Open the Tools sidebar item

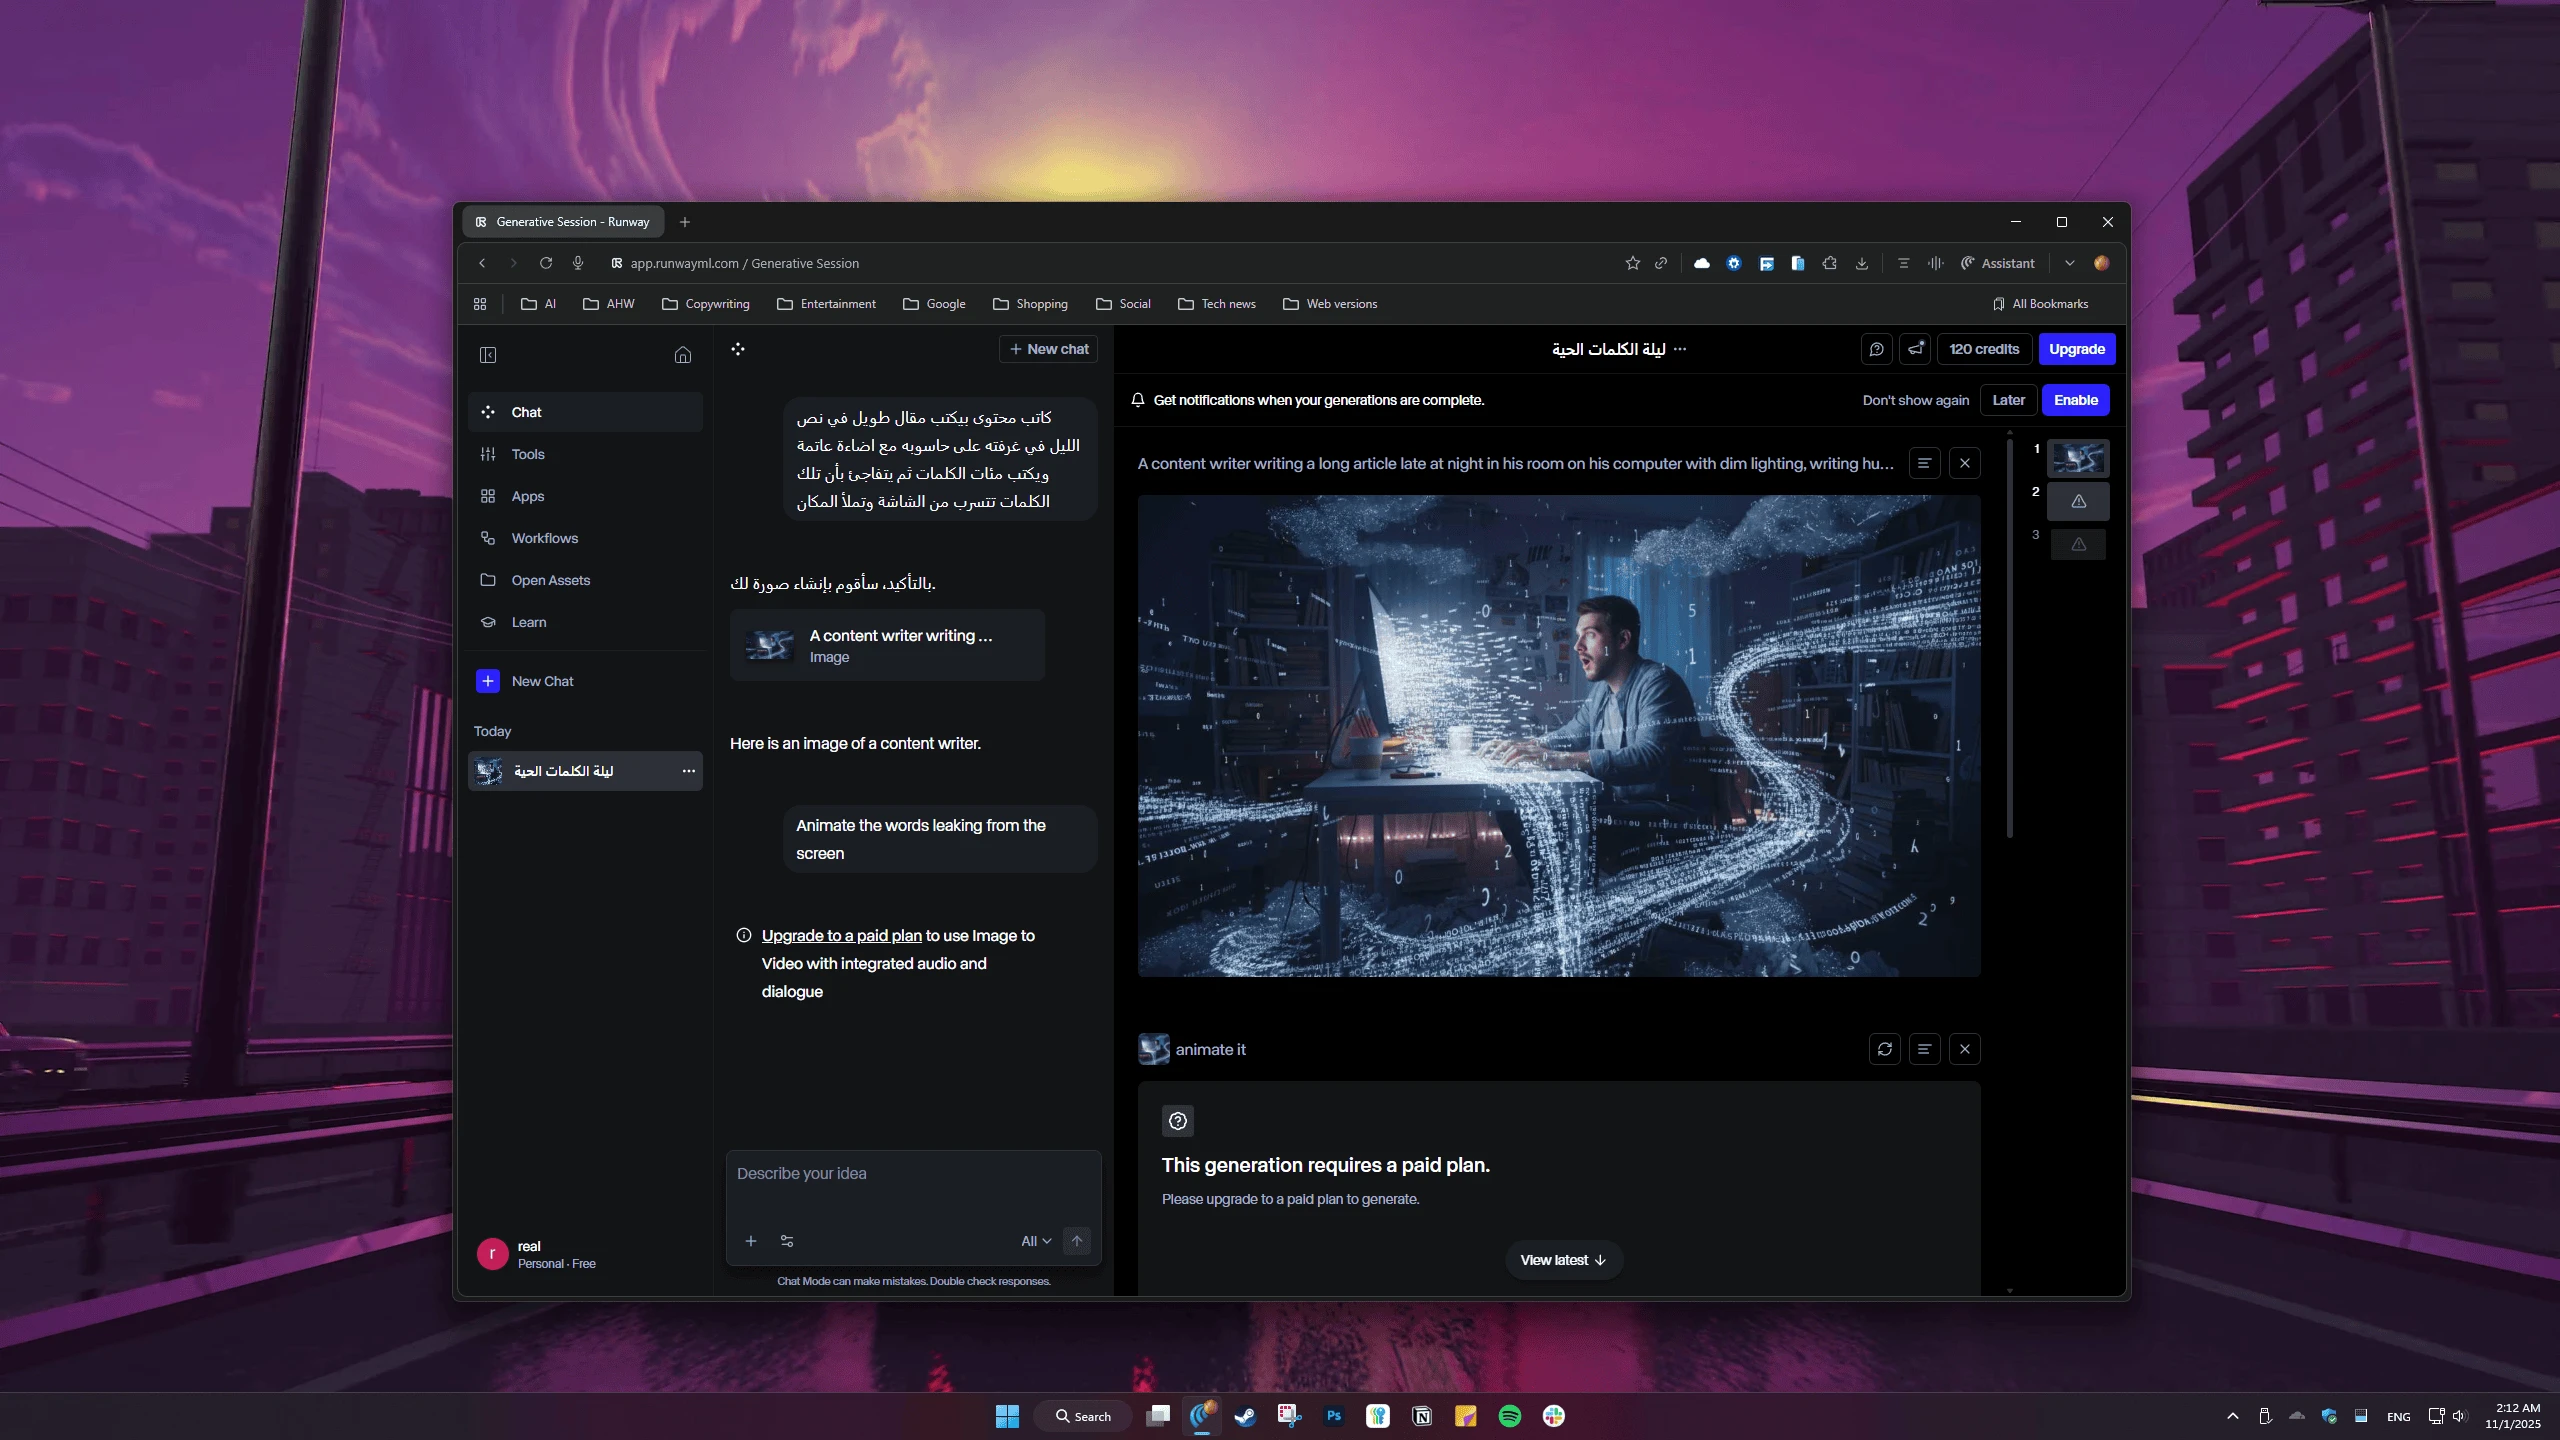[x=528, y=454]
